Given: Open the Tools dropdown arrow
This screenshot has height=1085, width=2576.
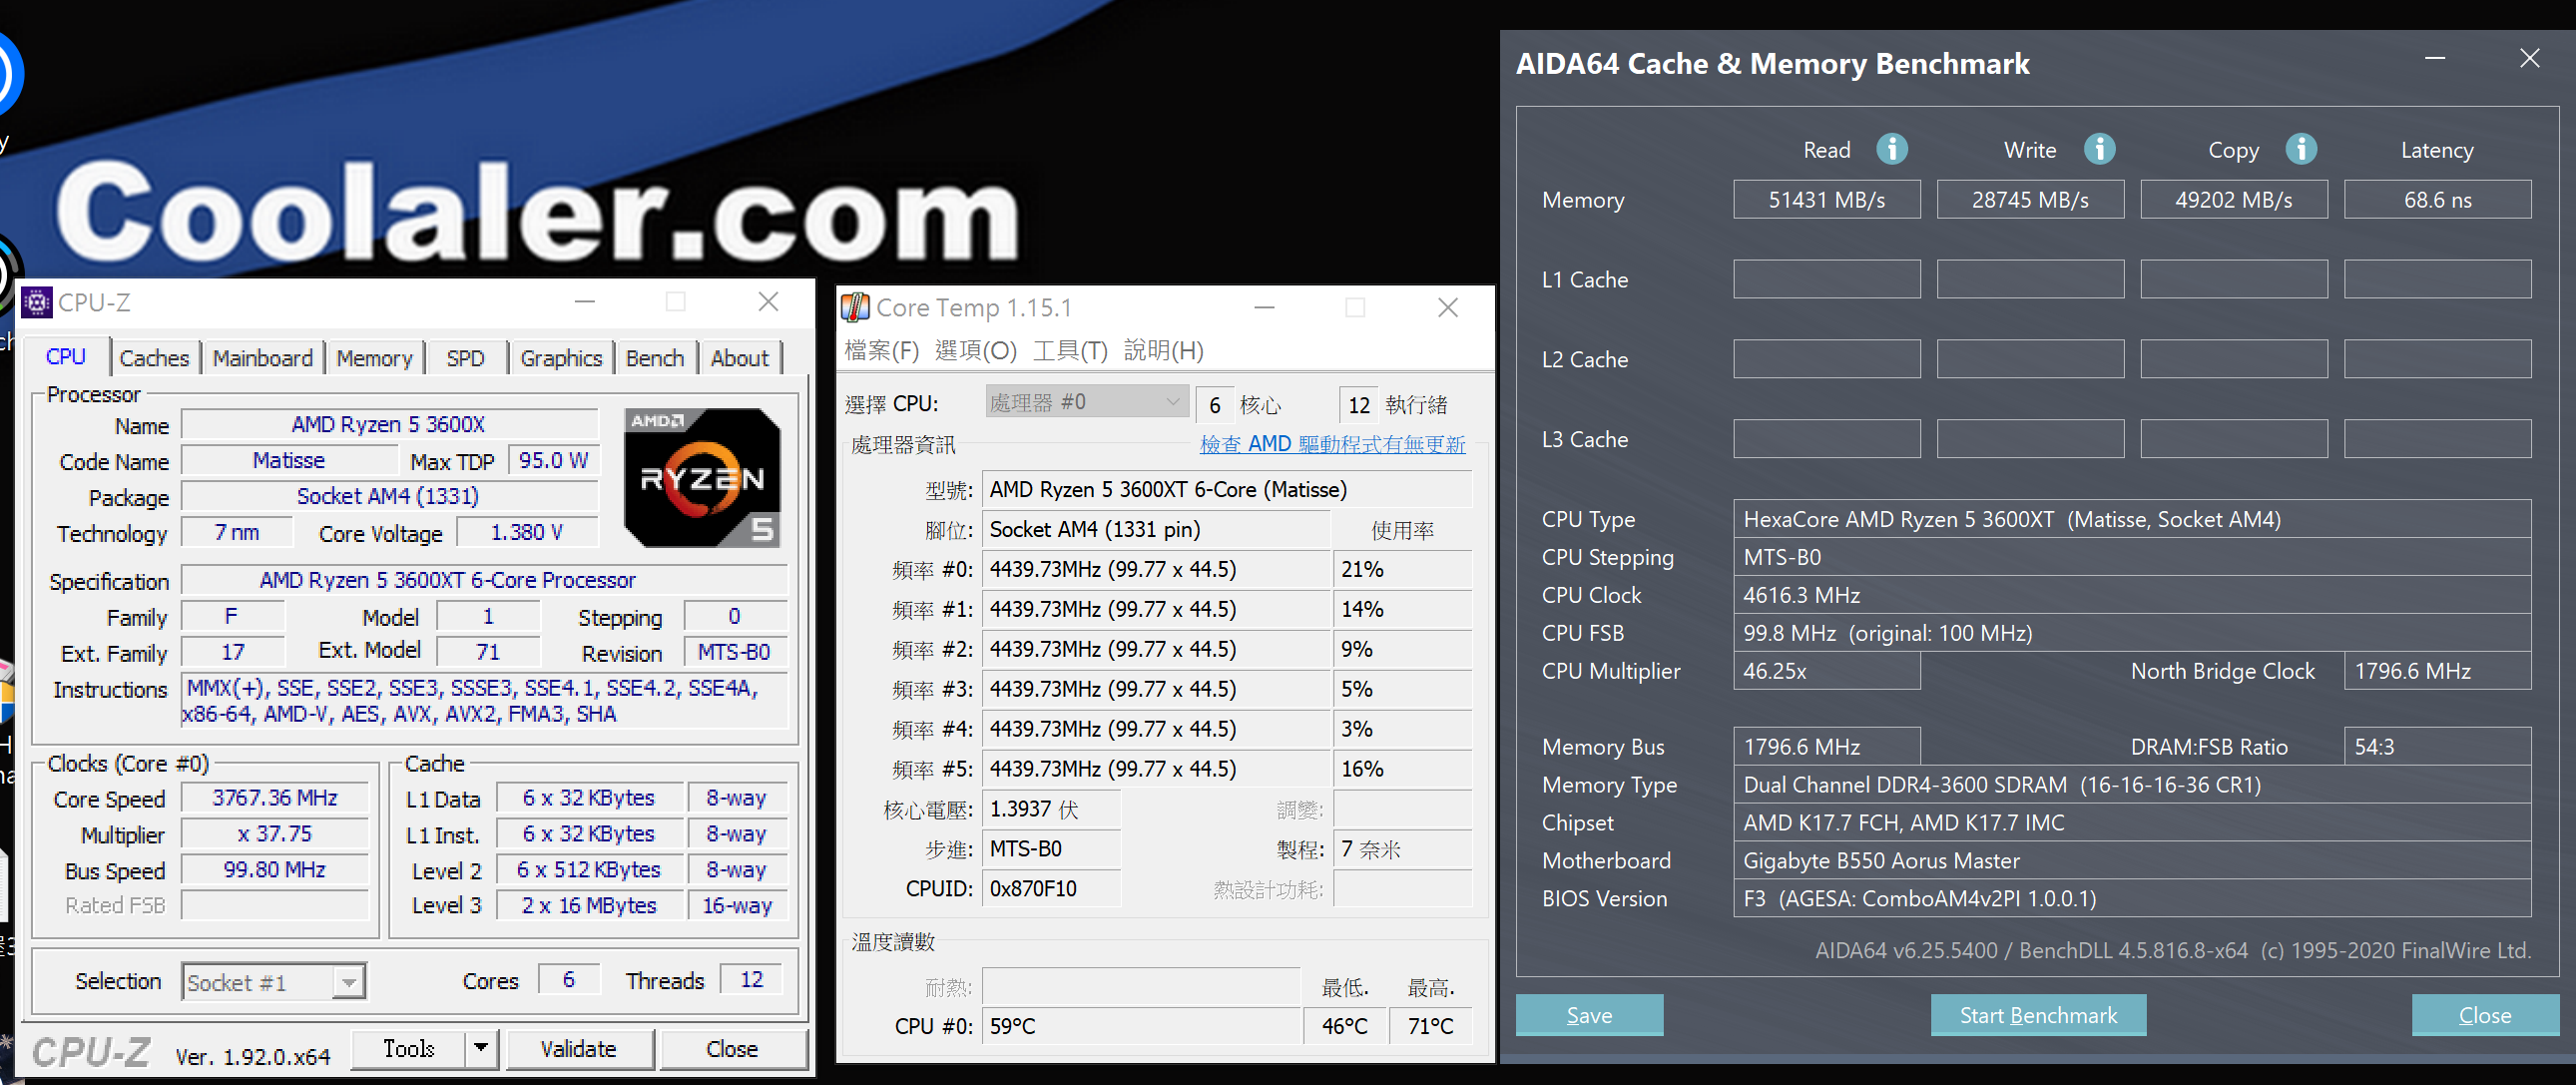Looking at the screenshot, I should pyautogui.click(x=482, y=1048).
